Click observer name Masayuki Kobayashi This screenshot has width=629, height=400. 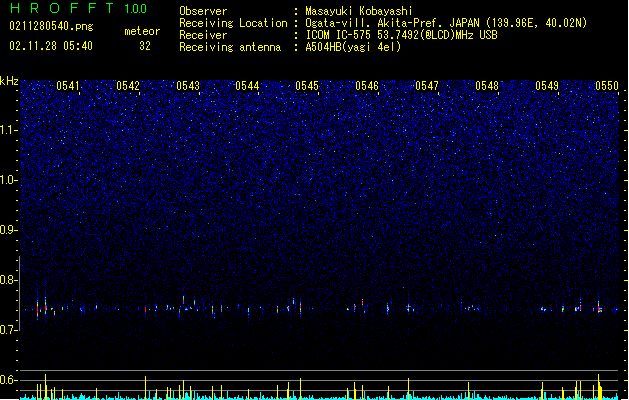pos(359,11)
